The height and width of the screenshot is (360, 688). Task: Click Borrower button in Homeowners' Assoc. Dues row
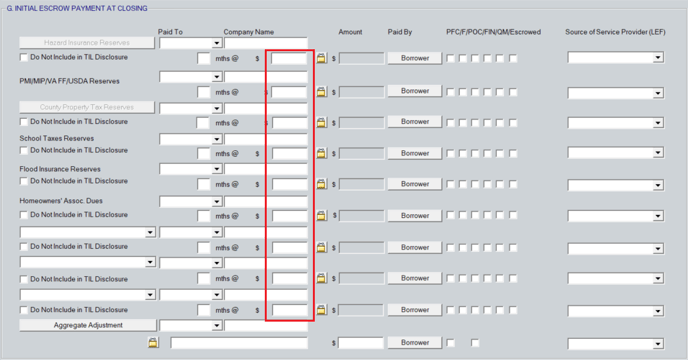point(415,216)
